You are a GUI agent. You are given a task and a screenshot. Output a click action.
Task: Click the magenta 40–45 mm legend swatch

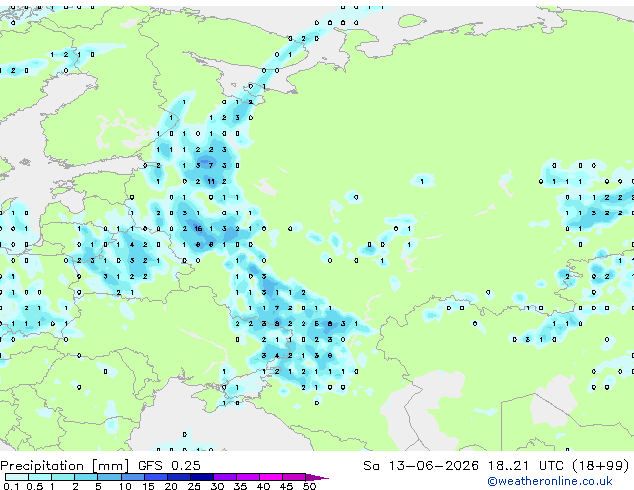tap(271, 477)
